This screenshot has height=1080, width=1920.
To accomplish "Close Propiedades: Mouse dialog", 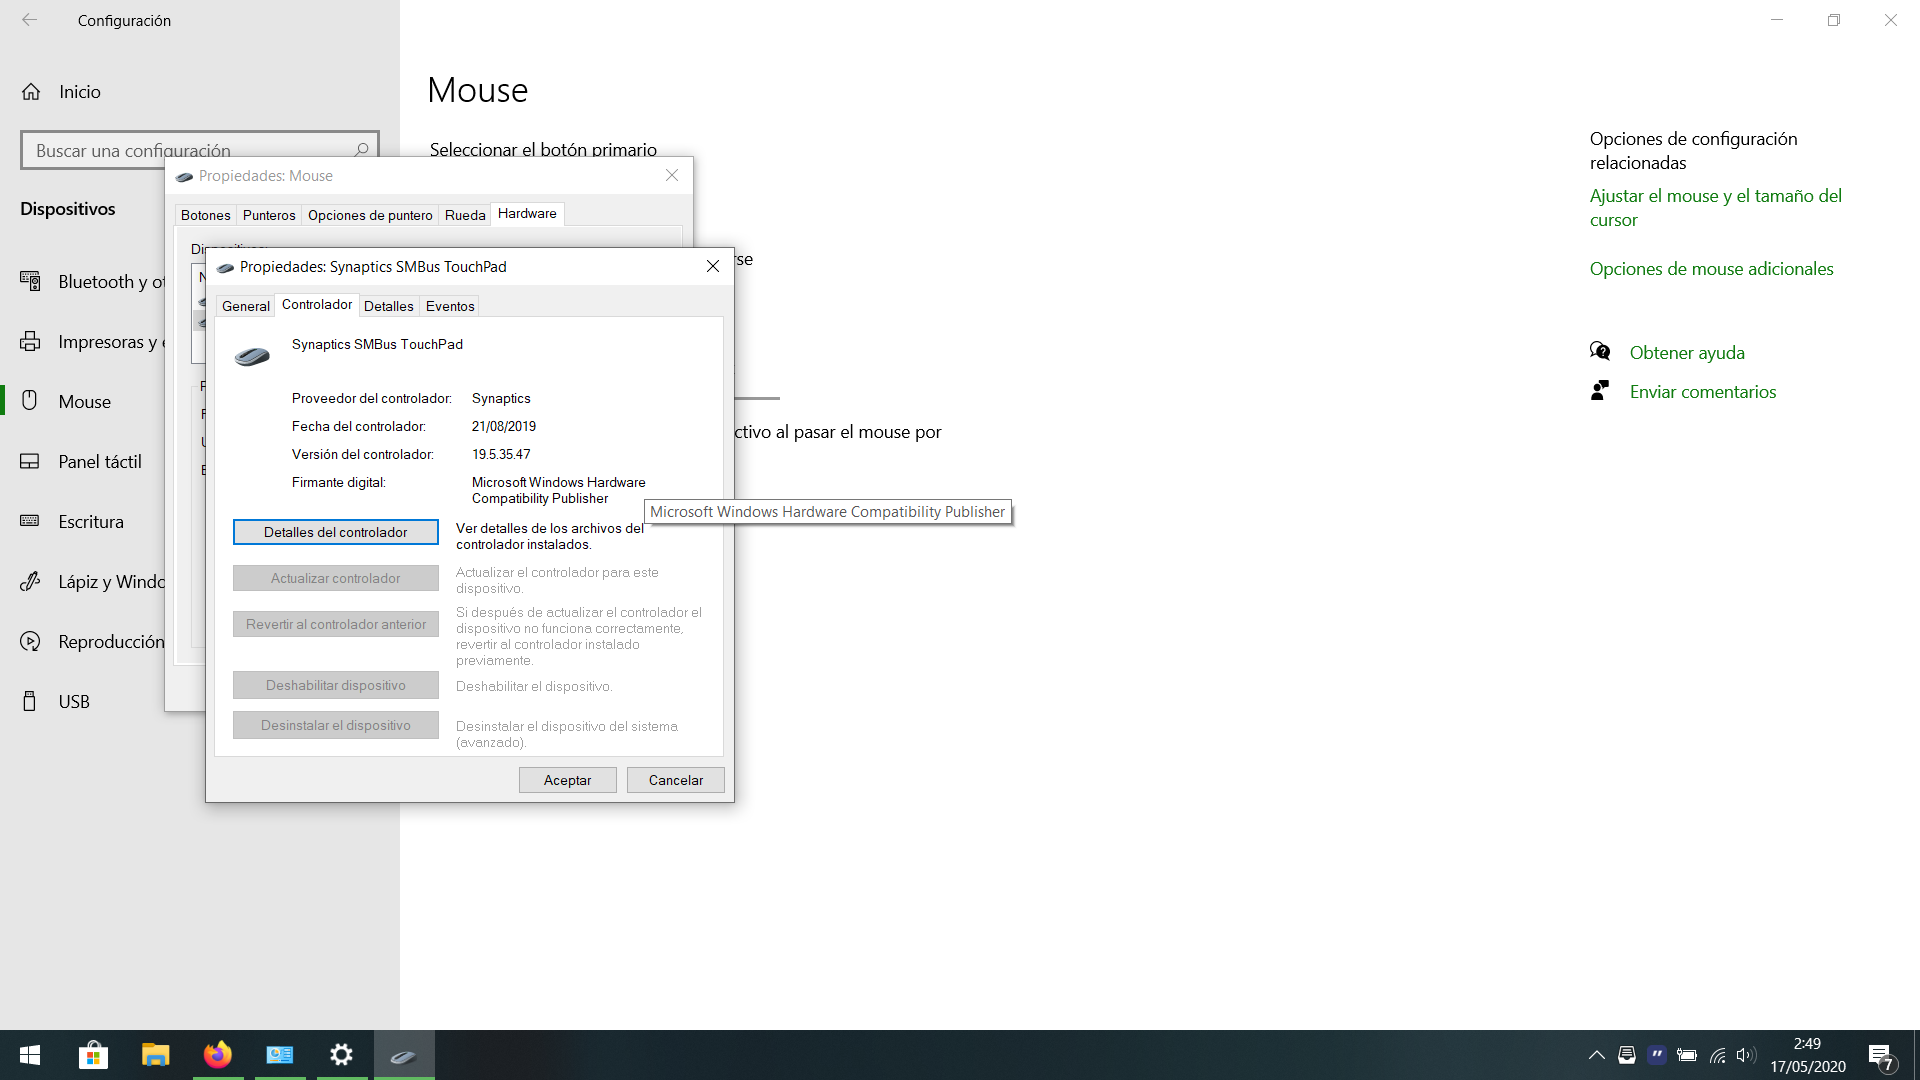I will [672, 175].
